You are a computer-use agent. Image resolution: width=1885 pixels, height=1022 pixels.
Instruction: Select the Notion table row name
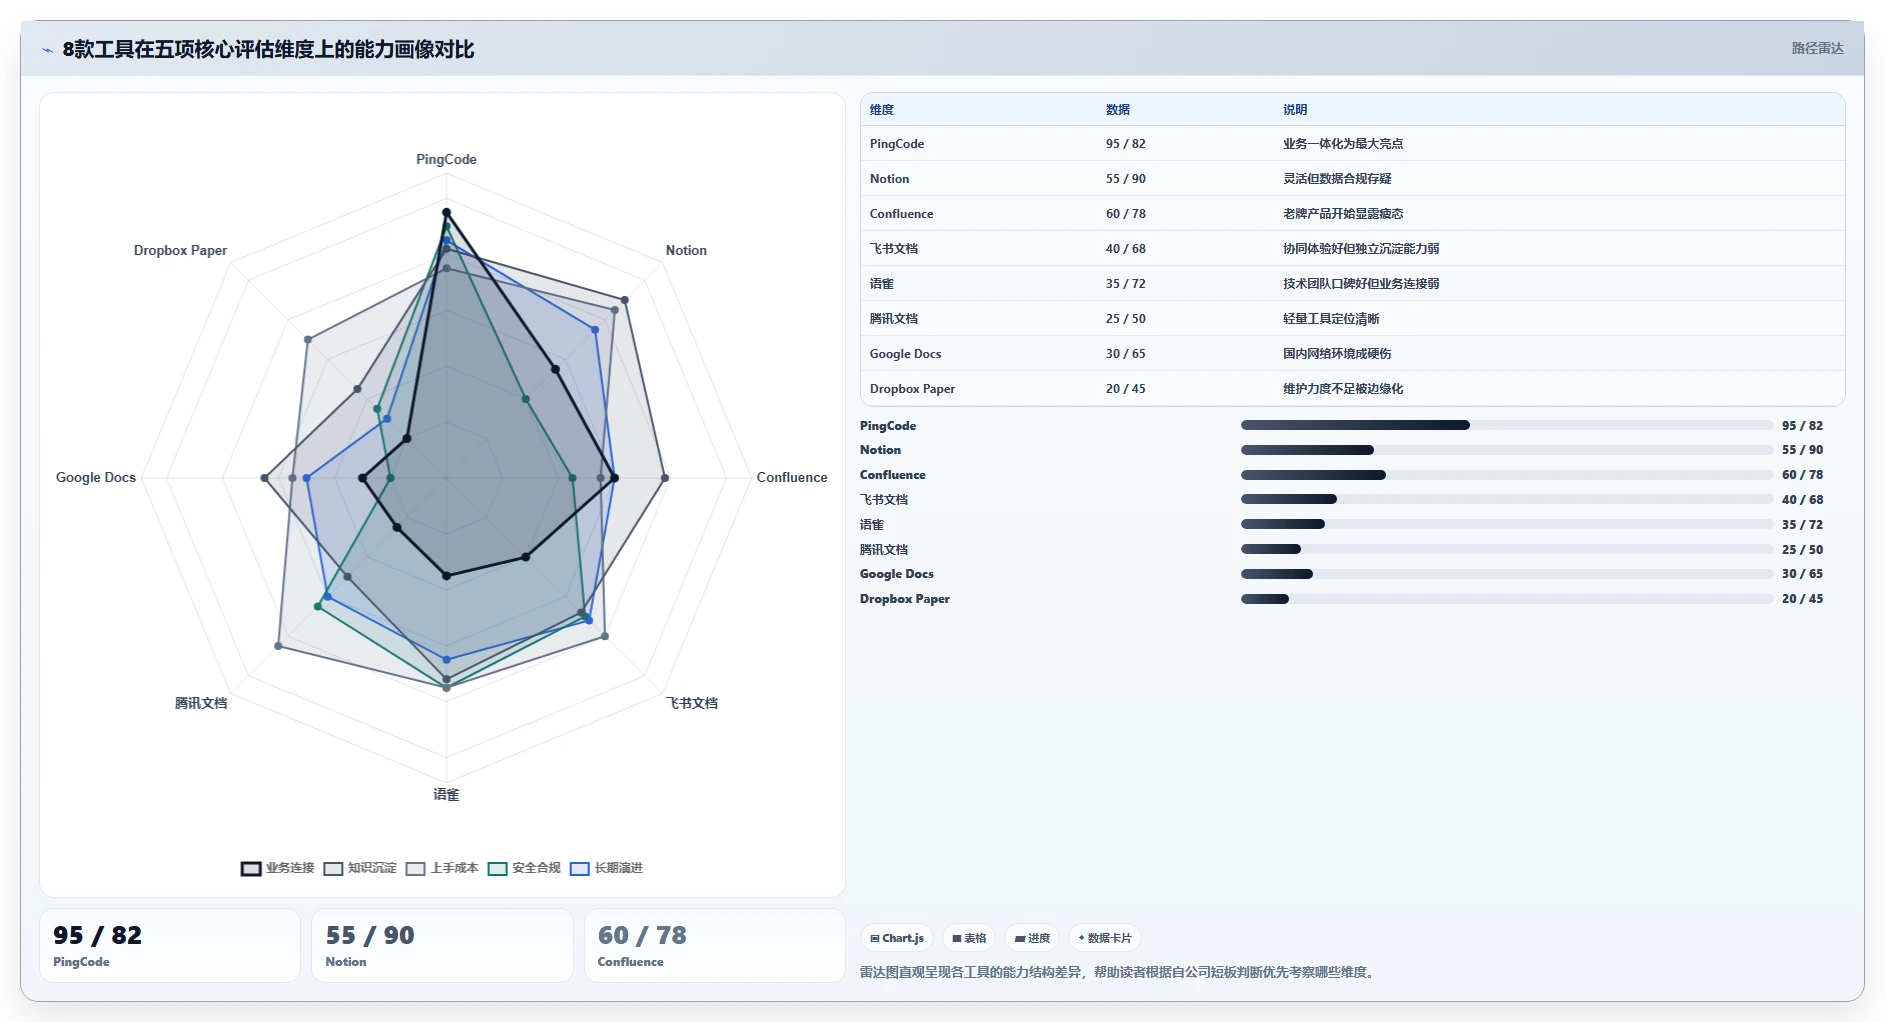click(889, 179)
